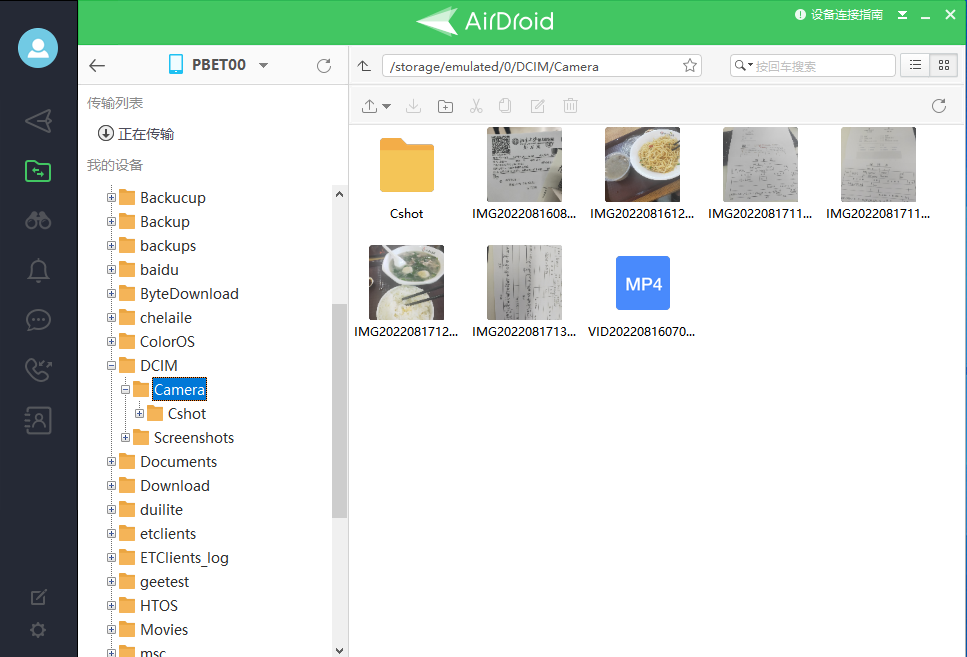Image resolution: width=967 pixels, height=657 pixels.
Task: Click the upload file icon
Action: 369,106
